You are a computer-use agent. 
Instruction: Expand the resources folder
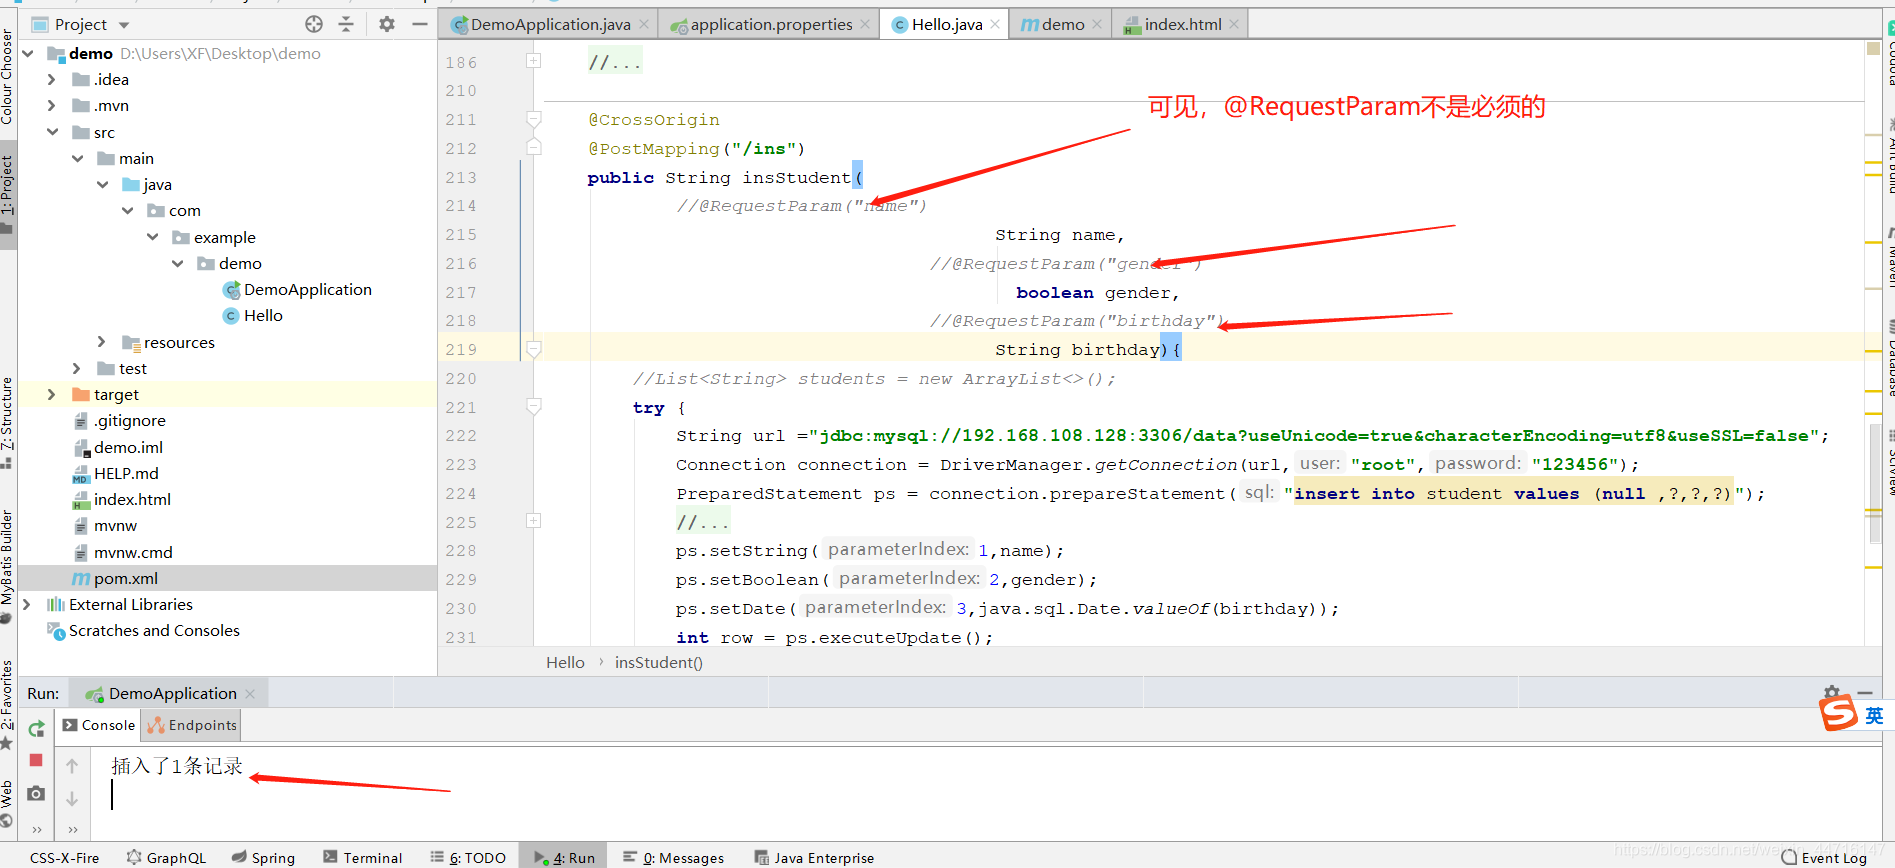(102, 342)
